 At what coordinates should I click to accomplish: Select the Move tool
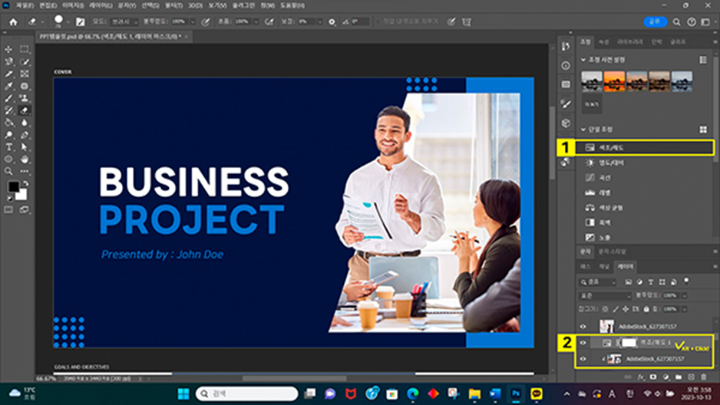click(8, 47)
